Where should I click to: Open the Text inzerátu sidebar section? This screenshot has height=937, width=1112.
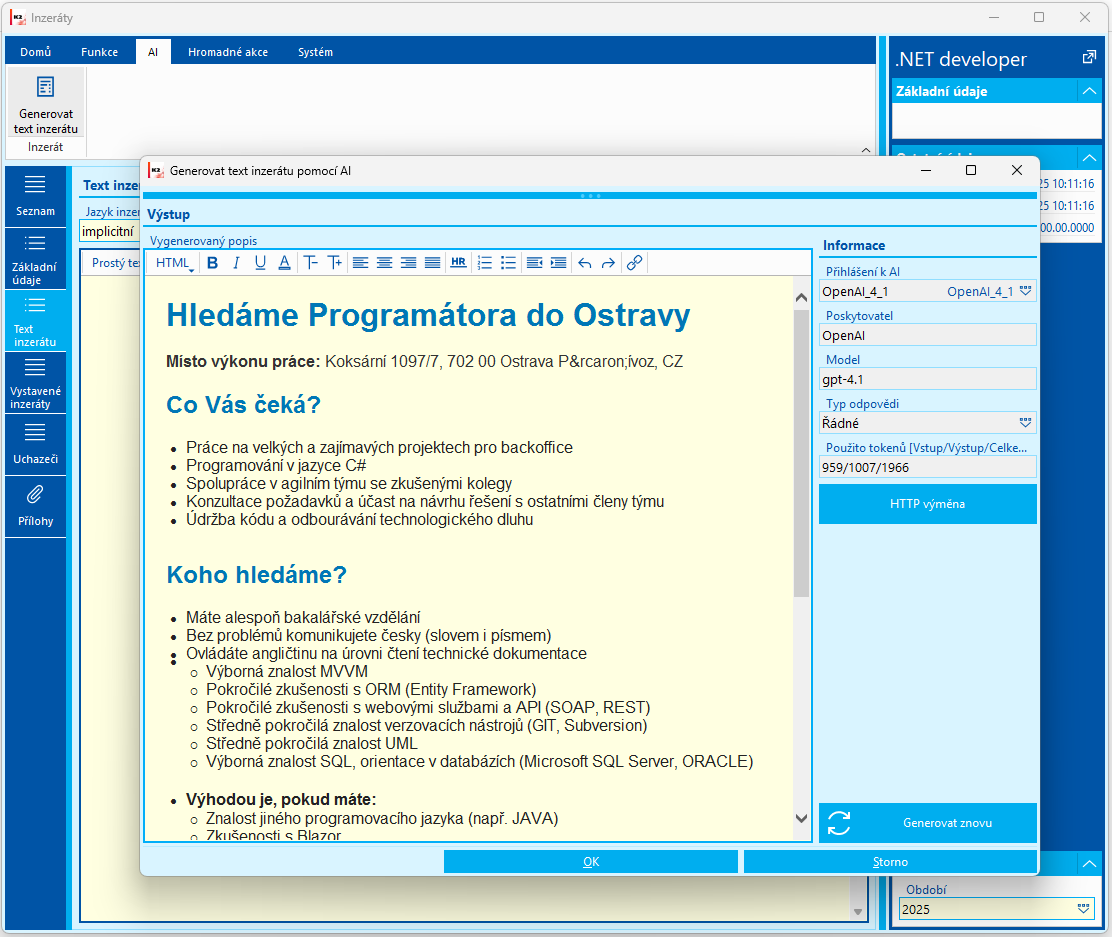pyautogui.click(x=35, y=321)
